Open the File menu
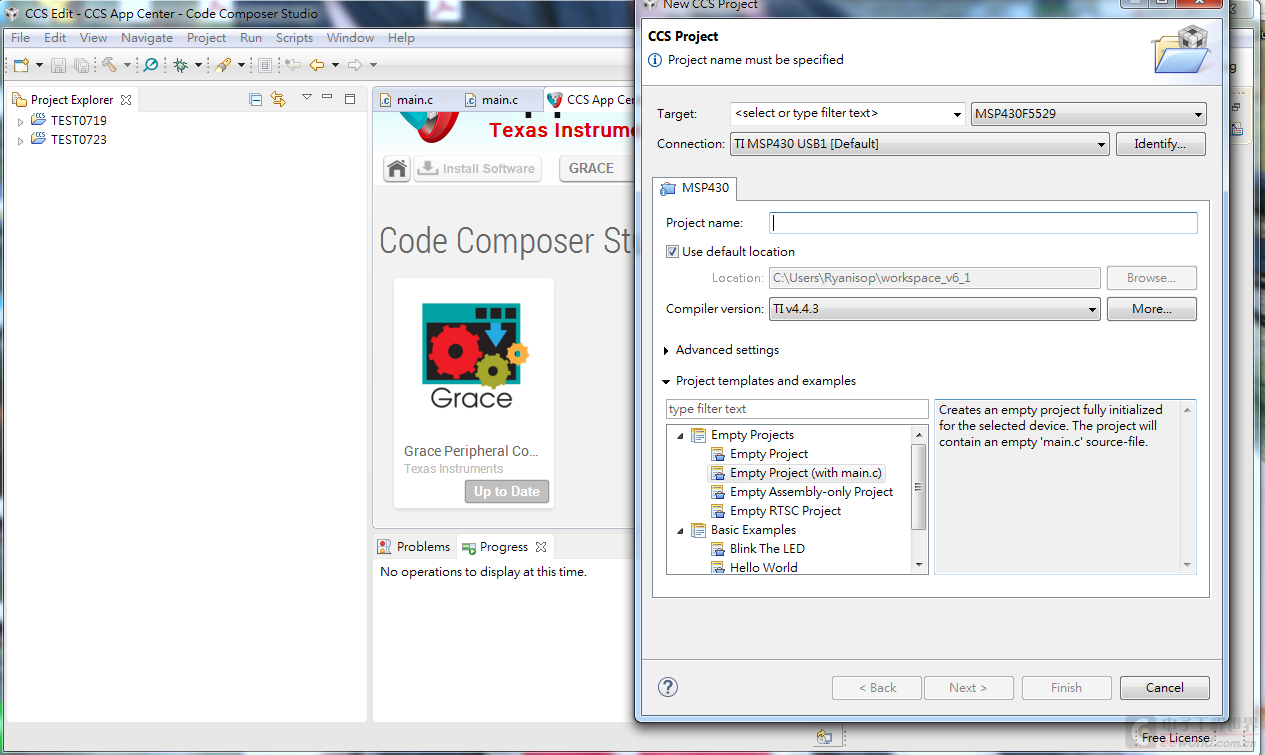The image size is (1265, 755). click(20, 38)
